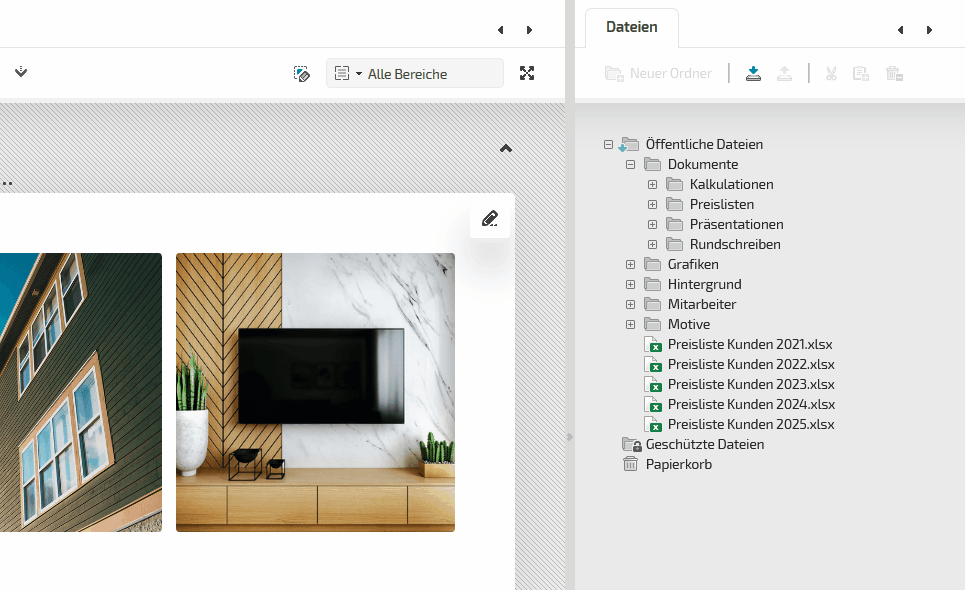Click the scissors cut icon

click(x=831, y=73)
